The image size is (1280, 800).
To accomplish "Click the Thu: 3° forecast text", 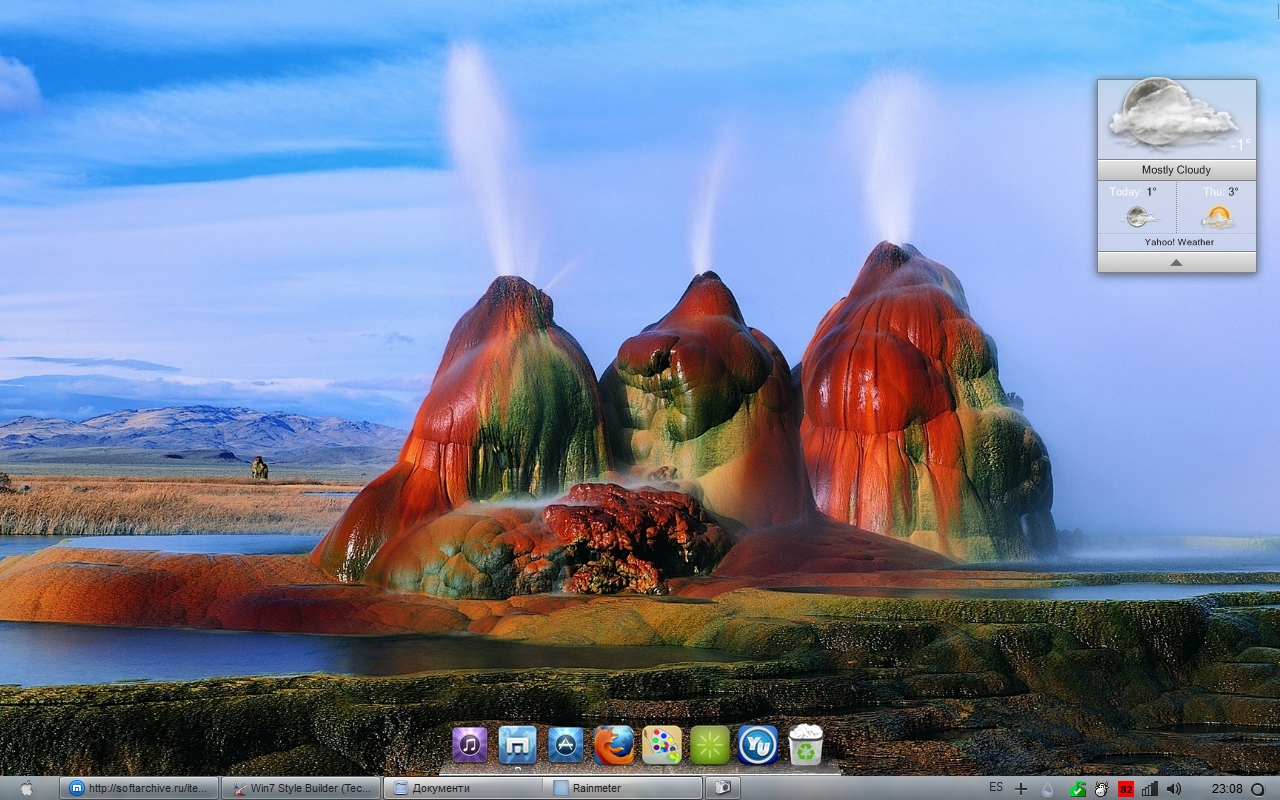I will pos(1221,192).
